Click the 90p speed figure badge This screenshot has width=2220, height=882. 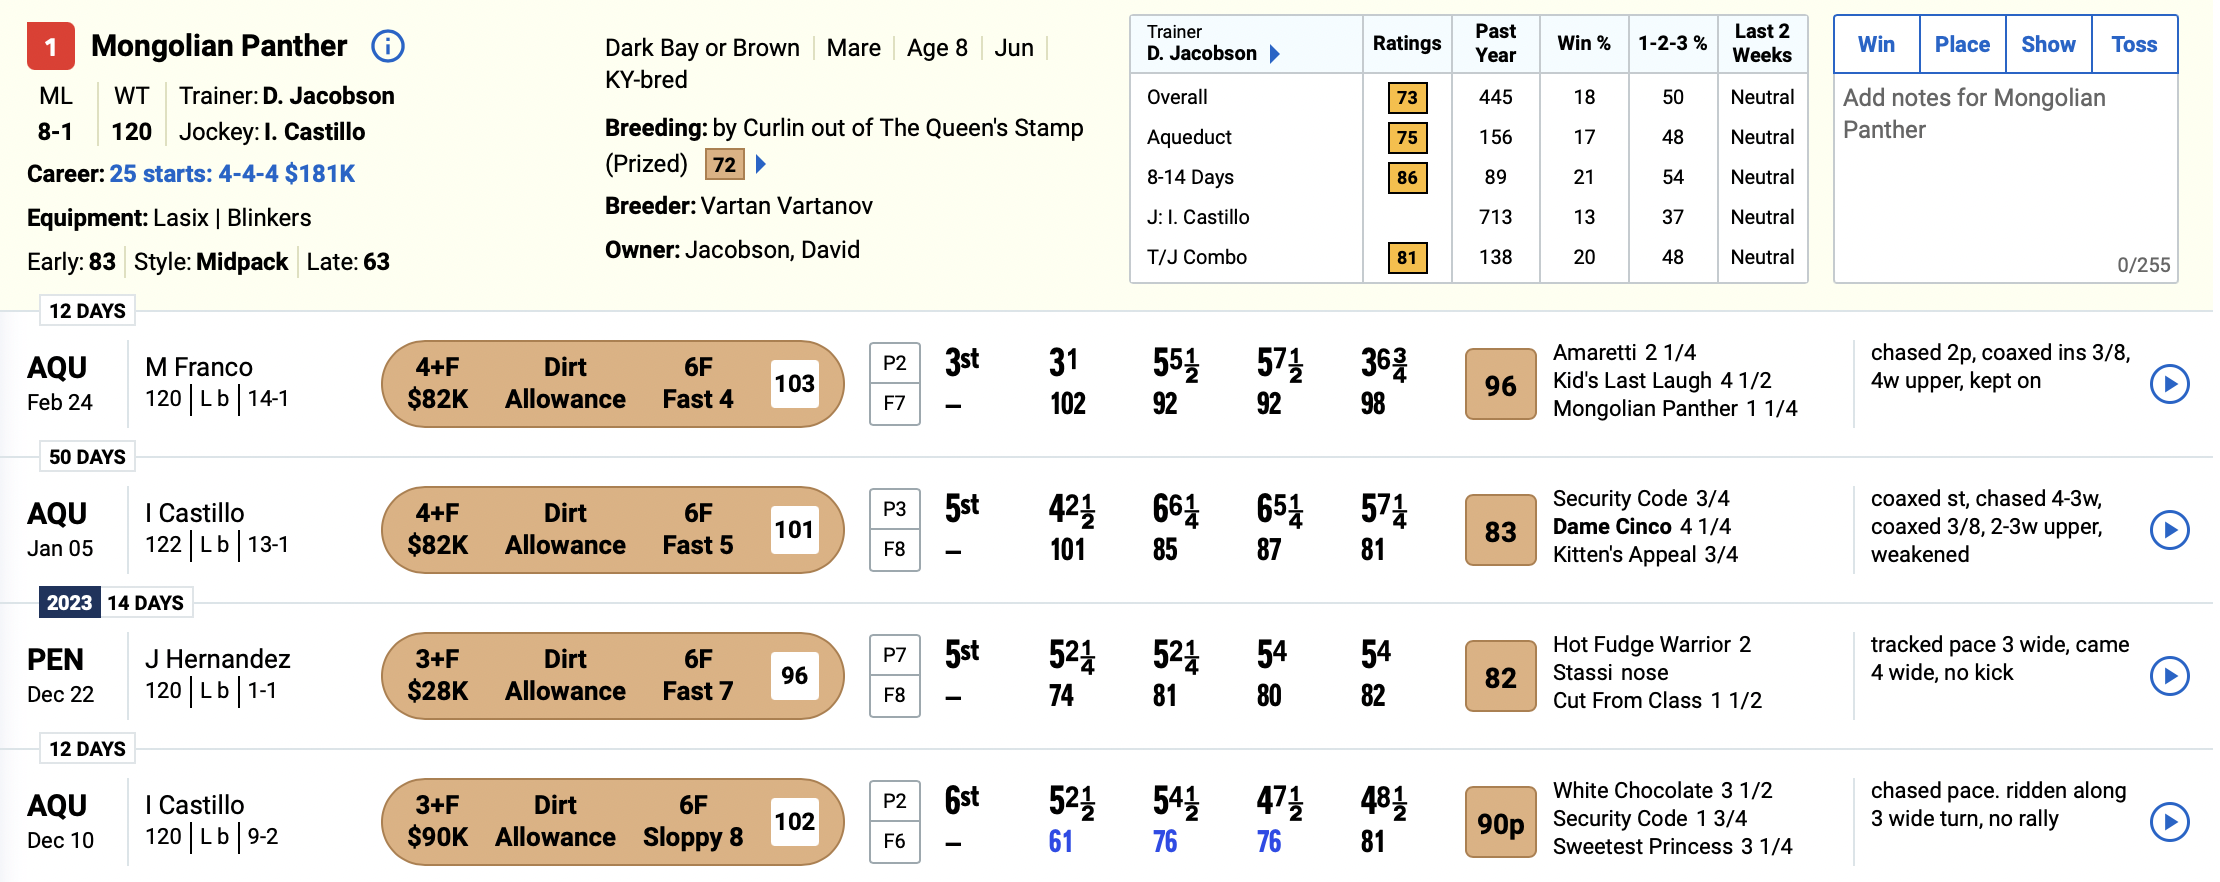(1500, 822)
